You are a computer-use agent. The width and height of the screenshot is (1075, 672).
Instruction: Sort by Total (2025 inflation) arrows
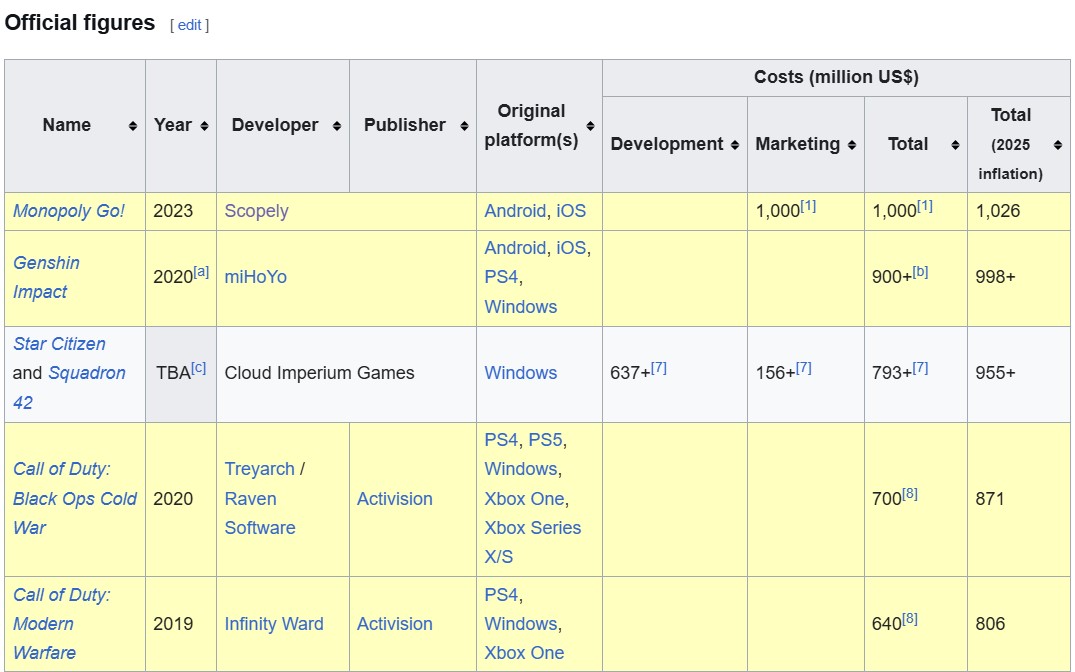(x=1058, y=145)
